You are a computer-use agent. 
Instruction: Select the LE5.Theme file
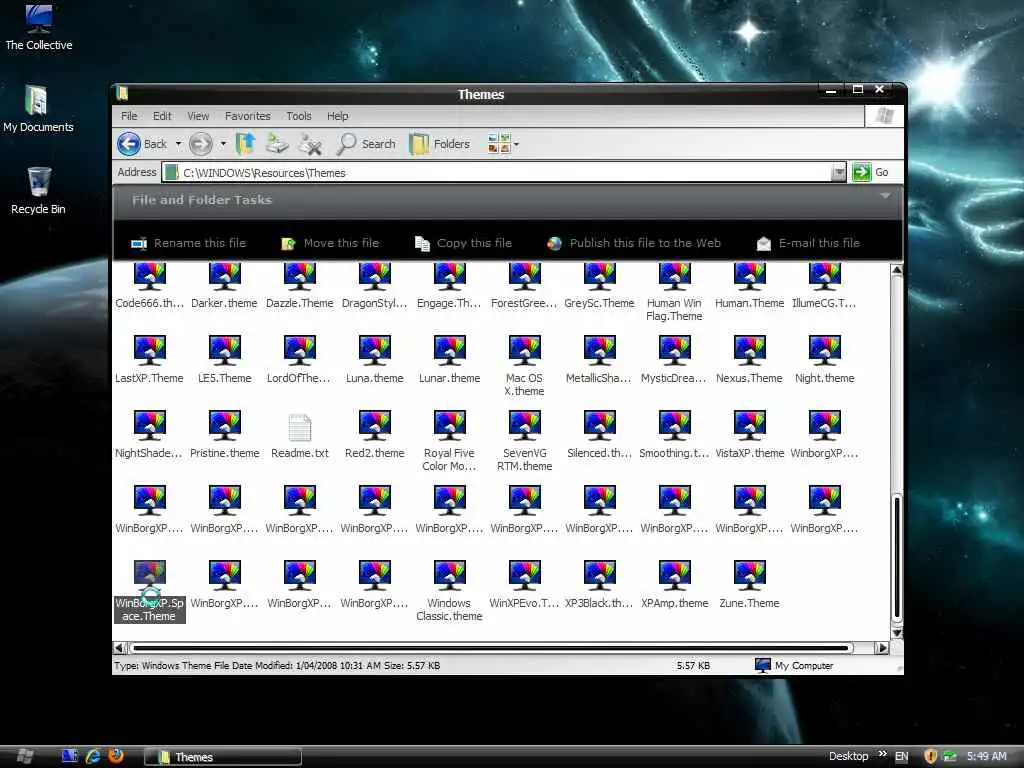tap(224, 360)
